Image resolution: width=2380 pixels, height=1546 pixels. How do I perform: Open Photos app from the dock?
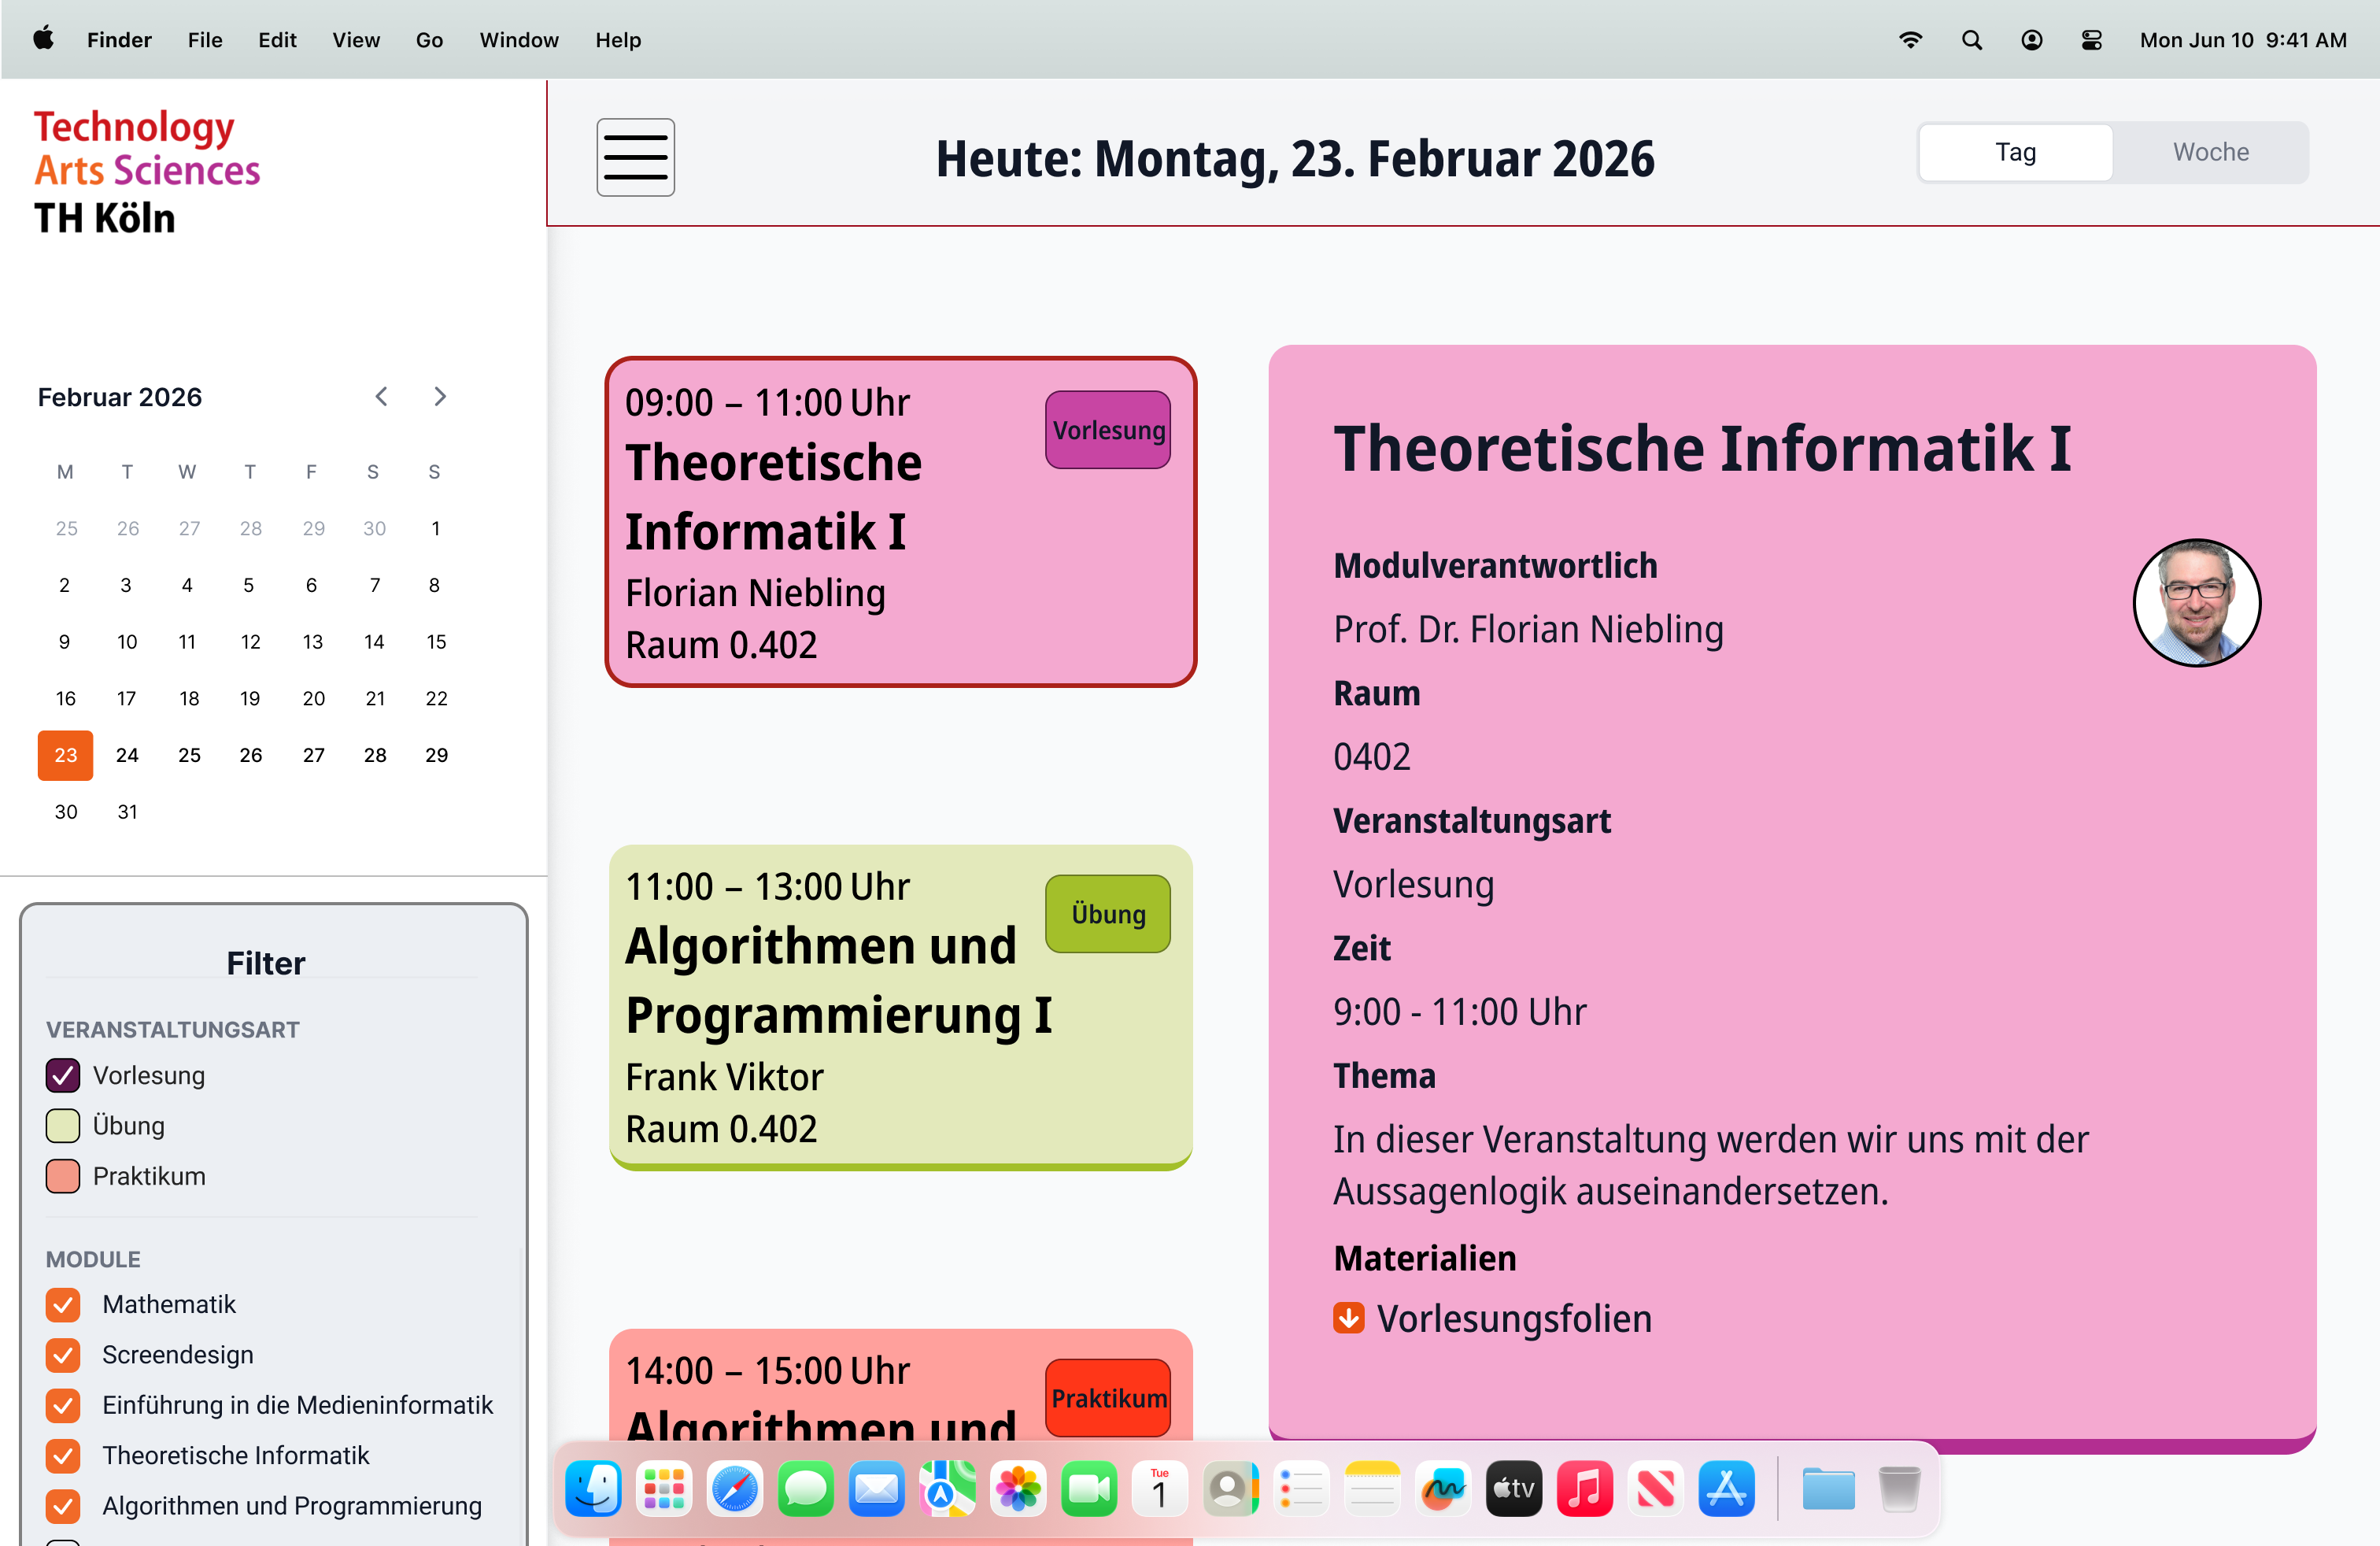click(x=1018, y=1489)
